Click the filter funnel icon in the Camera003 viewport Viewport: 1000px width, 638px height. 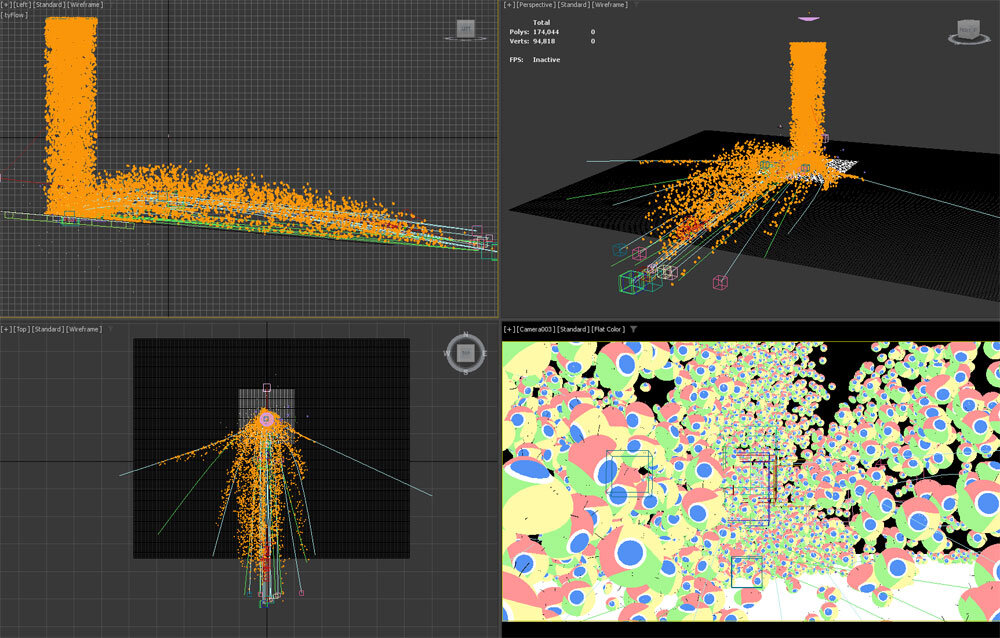[x=633, y=330]
